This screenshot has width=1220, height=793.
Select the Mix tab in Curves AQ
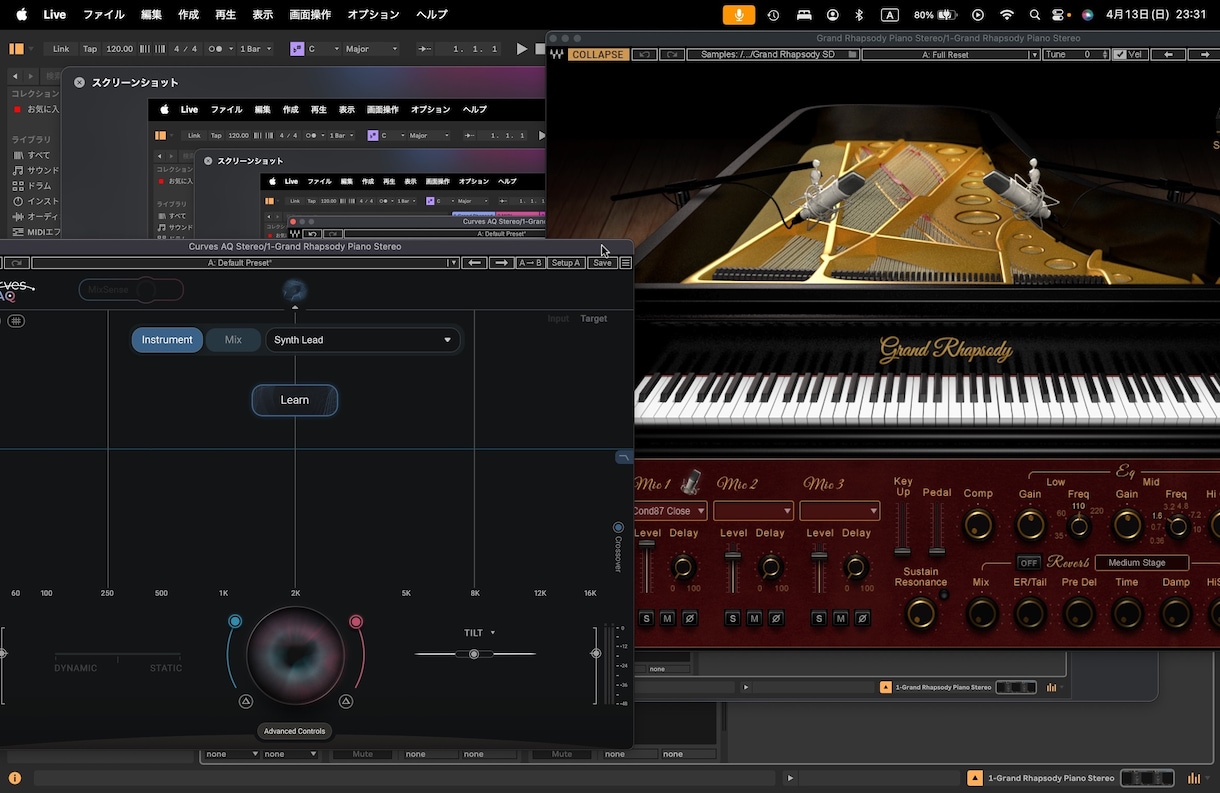pos(233,340)
